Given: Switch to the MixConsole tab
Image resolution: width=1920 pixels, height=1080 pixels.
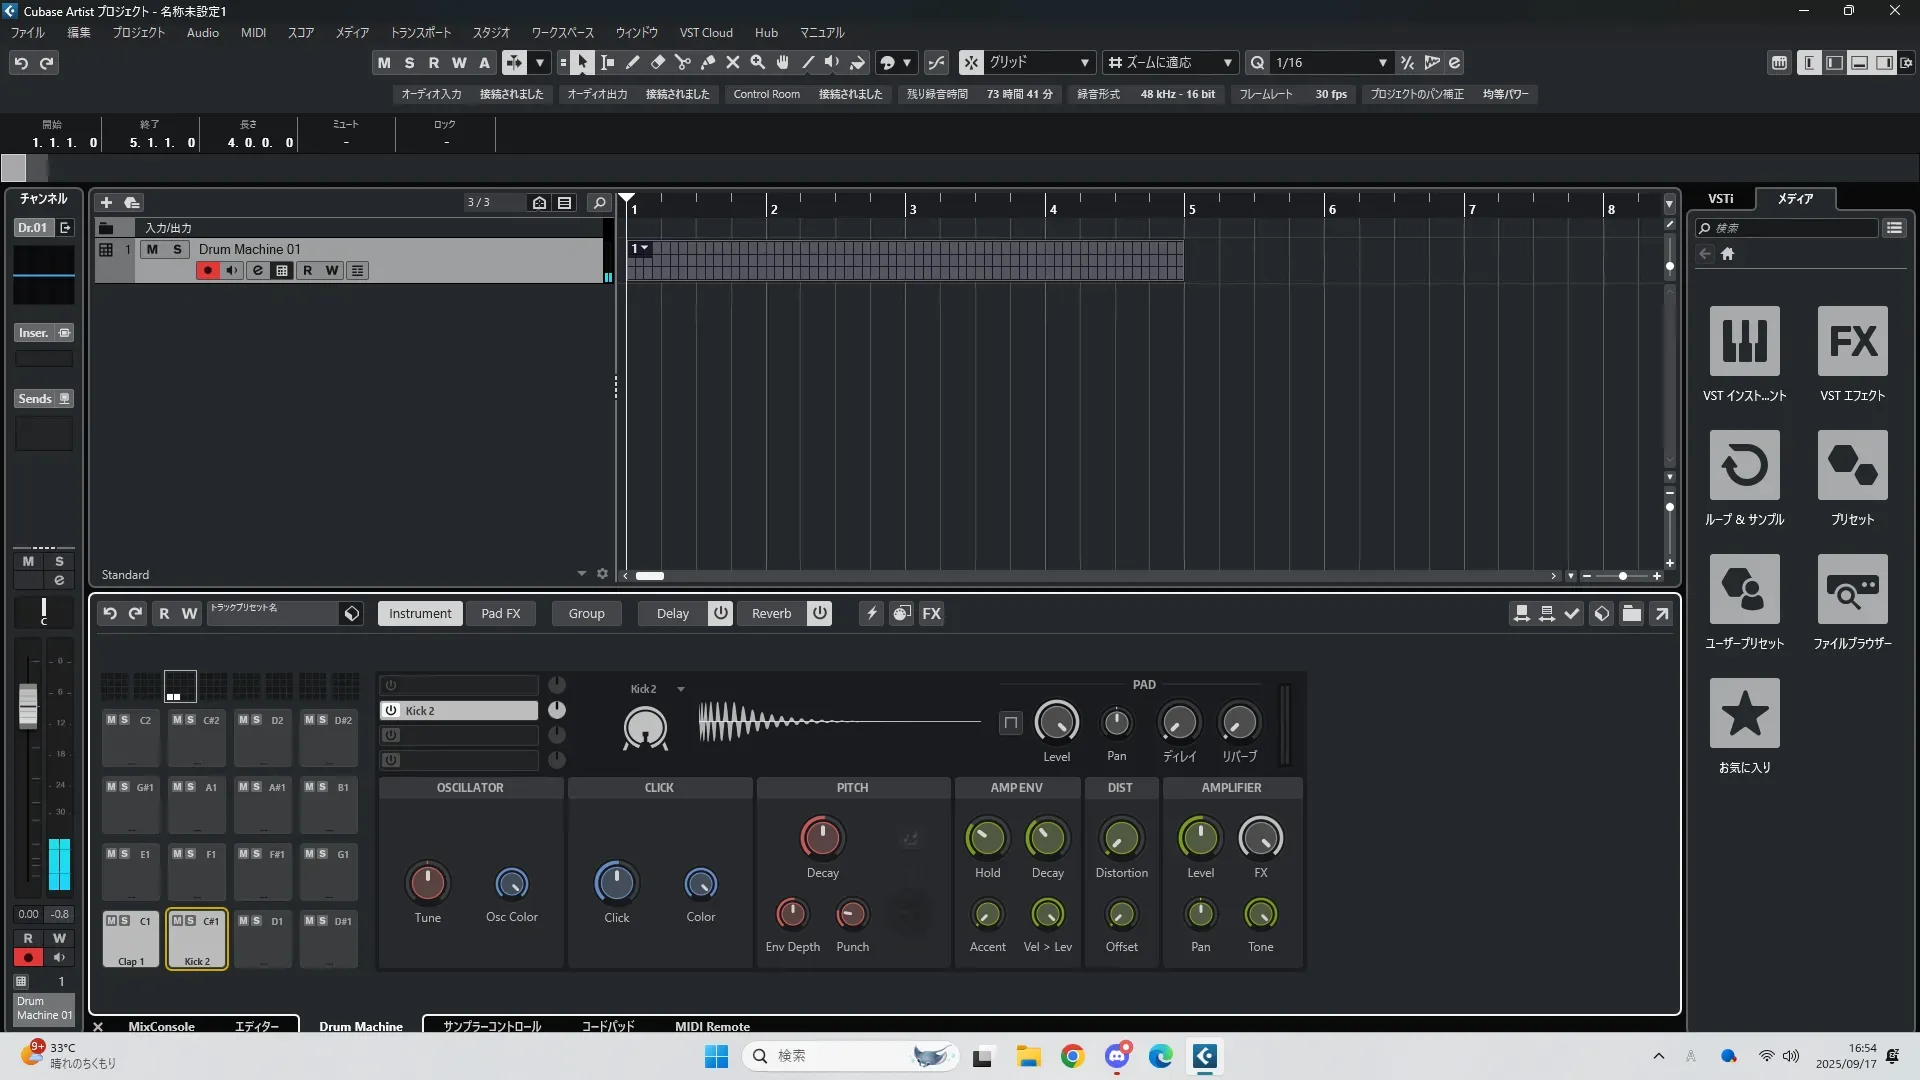Looking at the screenshot, I should [x=161, y=1026].
